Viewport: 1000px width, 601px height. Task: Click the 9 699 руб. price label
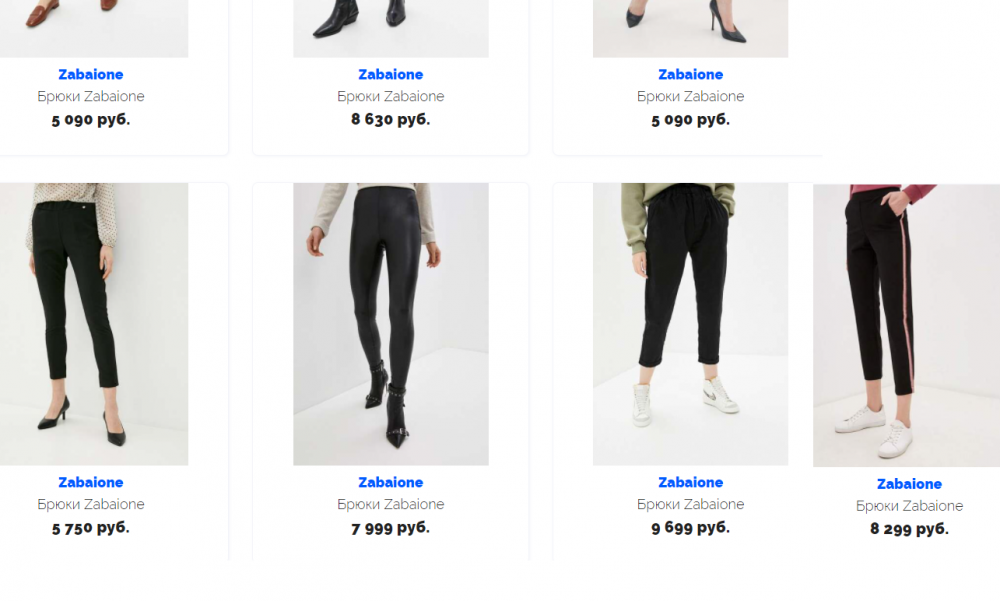(691, 528)
